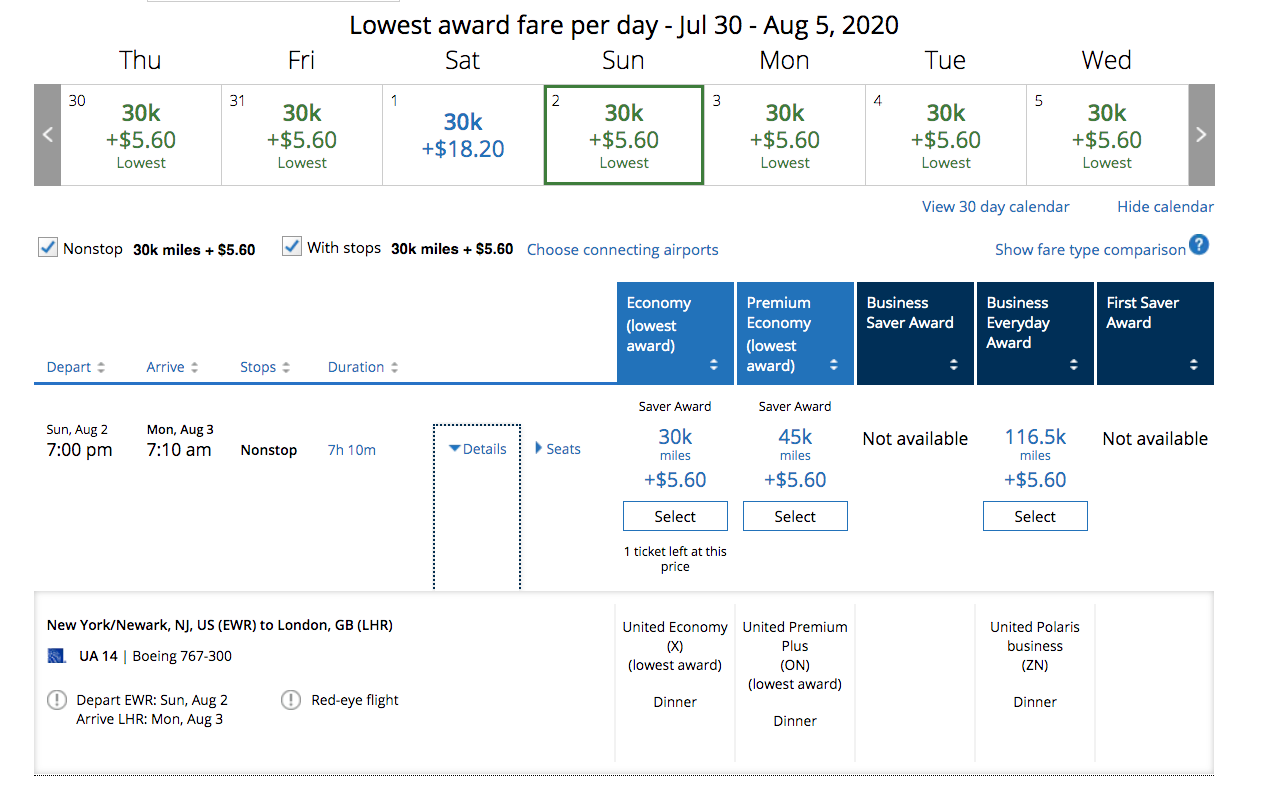Expand the Seats selection panel
The width and height of the screenshot is (1265, 786).
pos(557,448)
